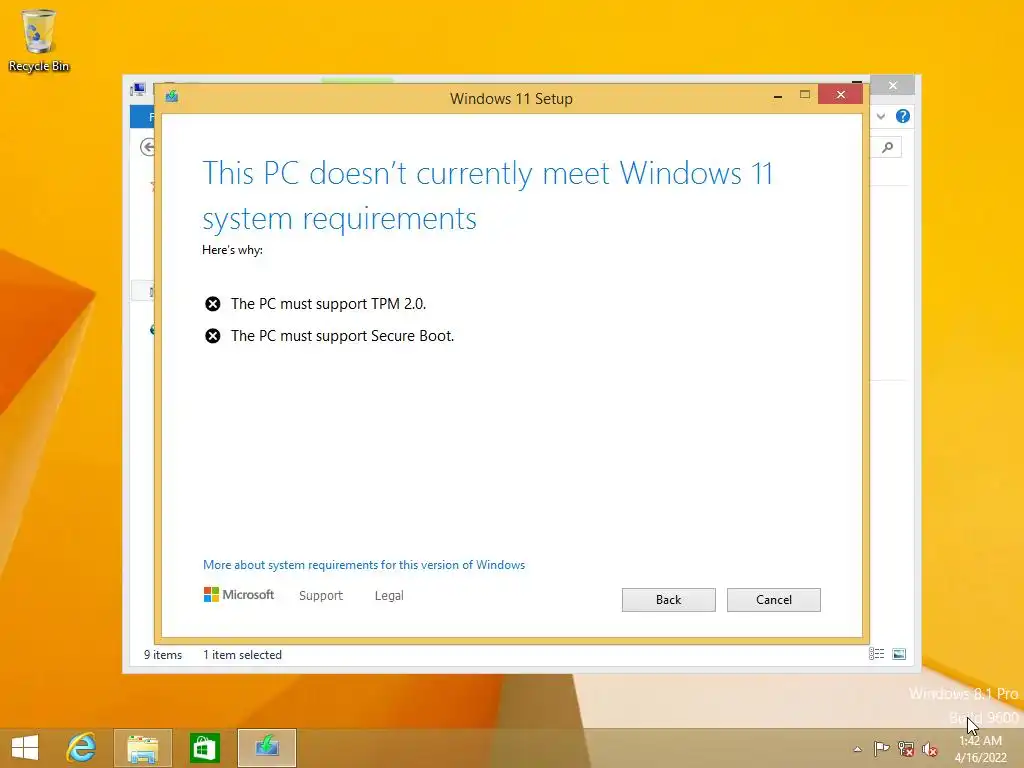
Task: Open the Legal link
Action: point(389,596)
